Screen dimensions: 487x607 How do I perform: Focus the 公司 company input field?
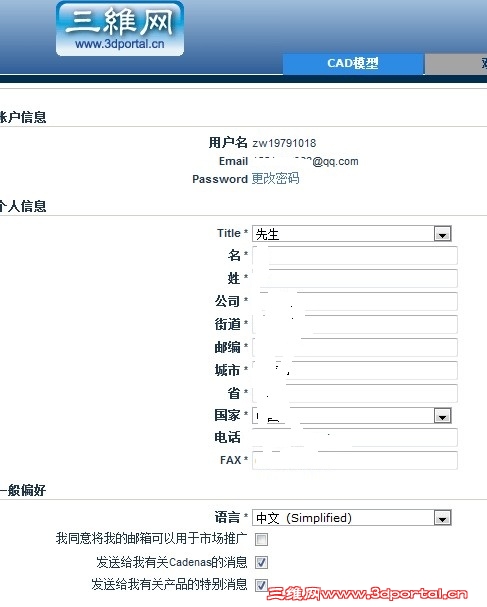[x=355, y=301]
